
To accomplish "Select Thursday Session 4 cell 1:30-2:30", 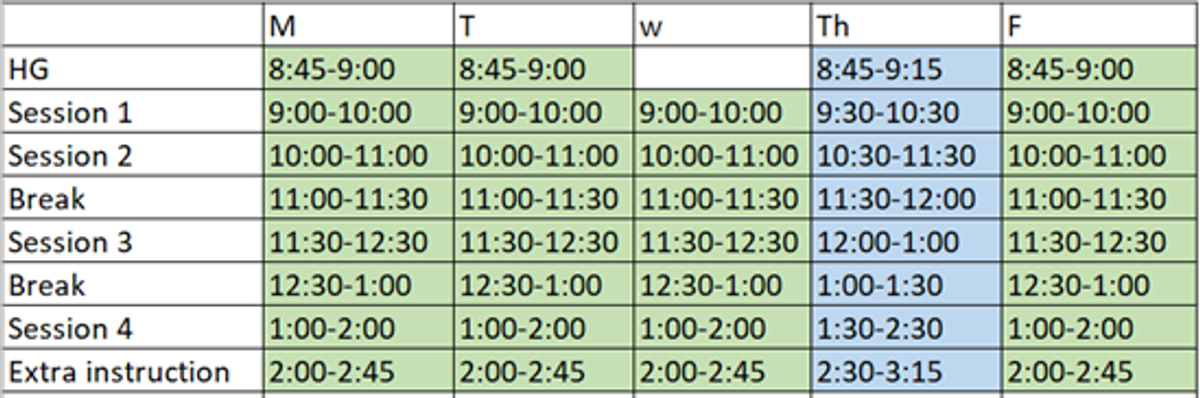I will coord(906,329).
